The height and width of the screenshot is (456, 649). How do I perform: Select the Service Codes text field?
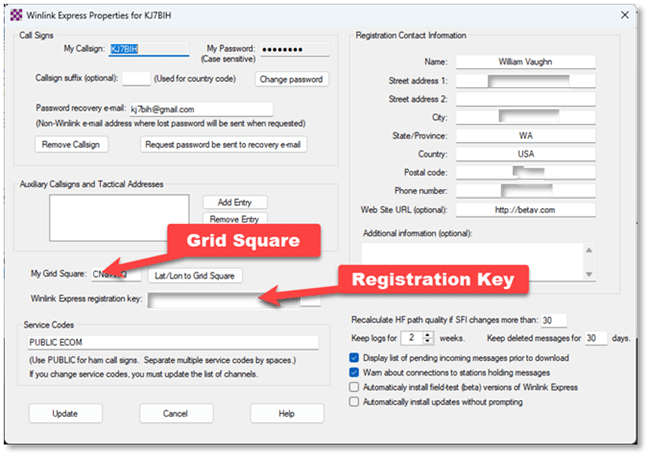(172, 343)
